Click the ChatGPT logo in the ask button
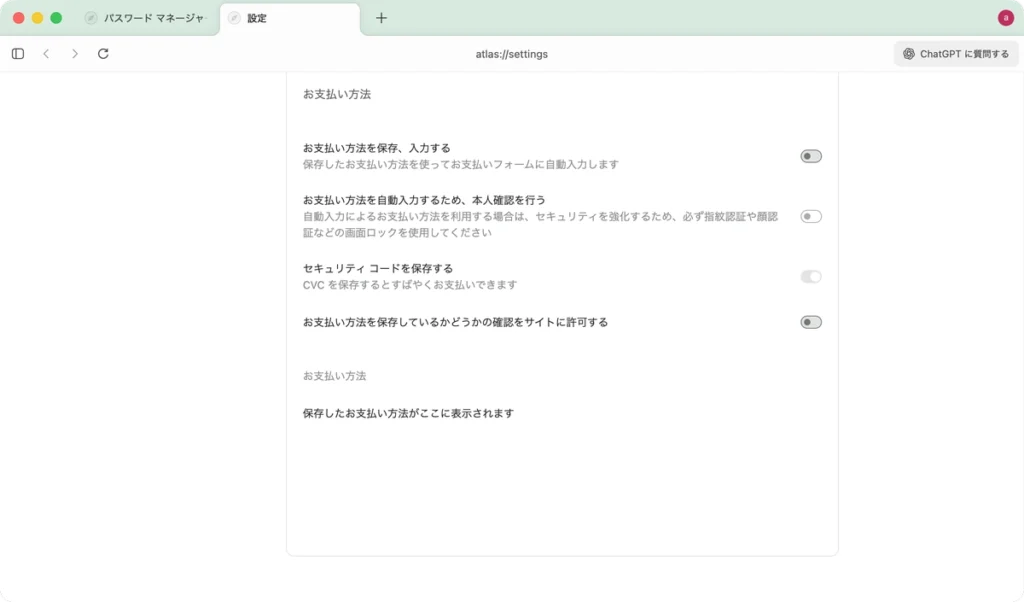1024x602 pixels. (909, 54)
